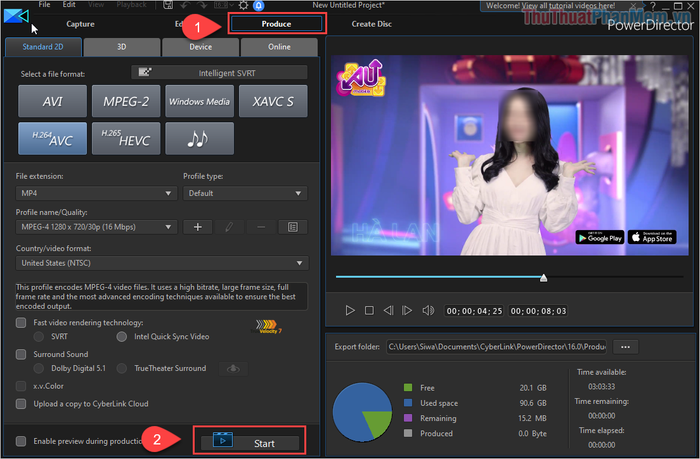Browse export folder with ellipsis button
The image size is (700, 459).
(x=625, y=347)
